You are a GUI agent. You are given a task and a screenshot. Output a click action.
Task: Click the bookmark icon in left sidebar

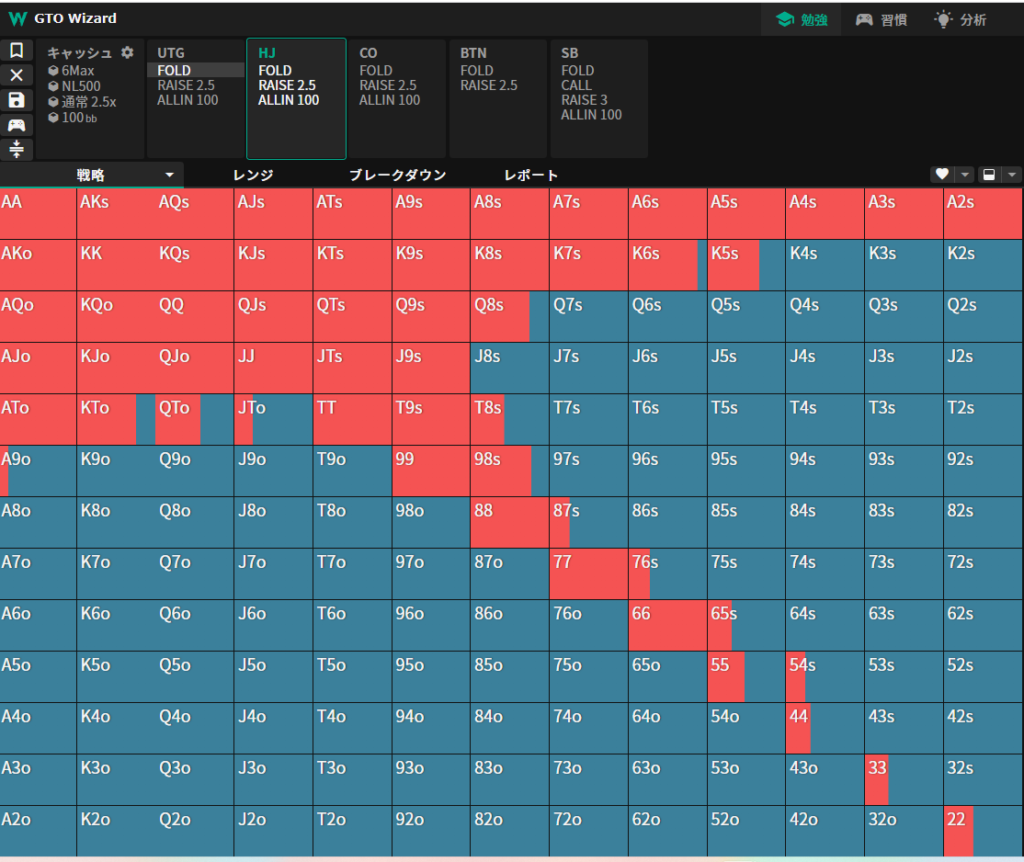point(16,51)
